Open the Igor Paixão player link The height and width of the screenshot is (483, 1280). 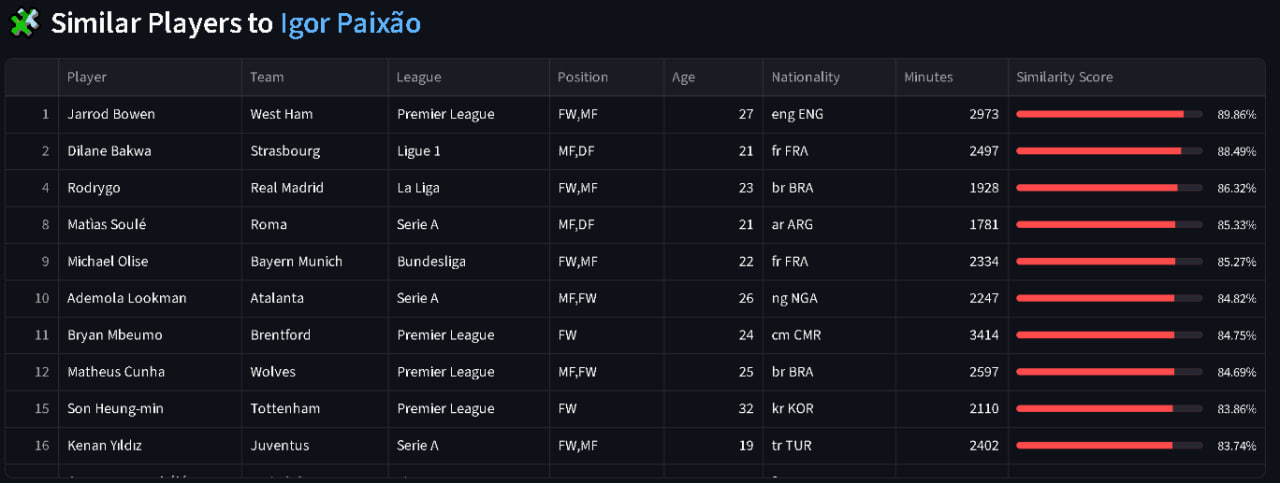350,23
